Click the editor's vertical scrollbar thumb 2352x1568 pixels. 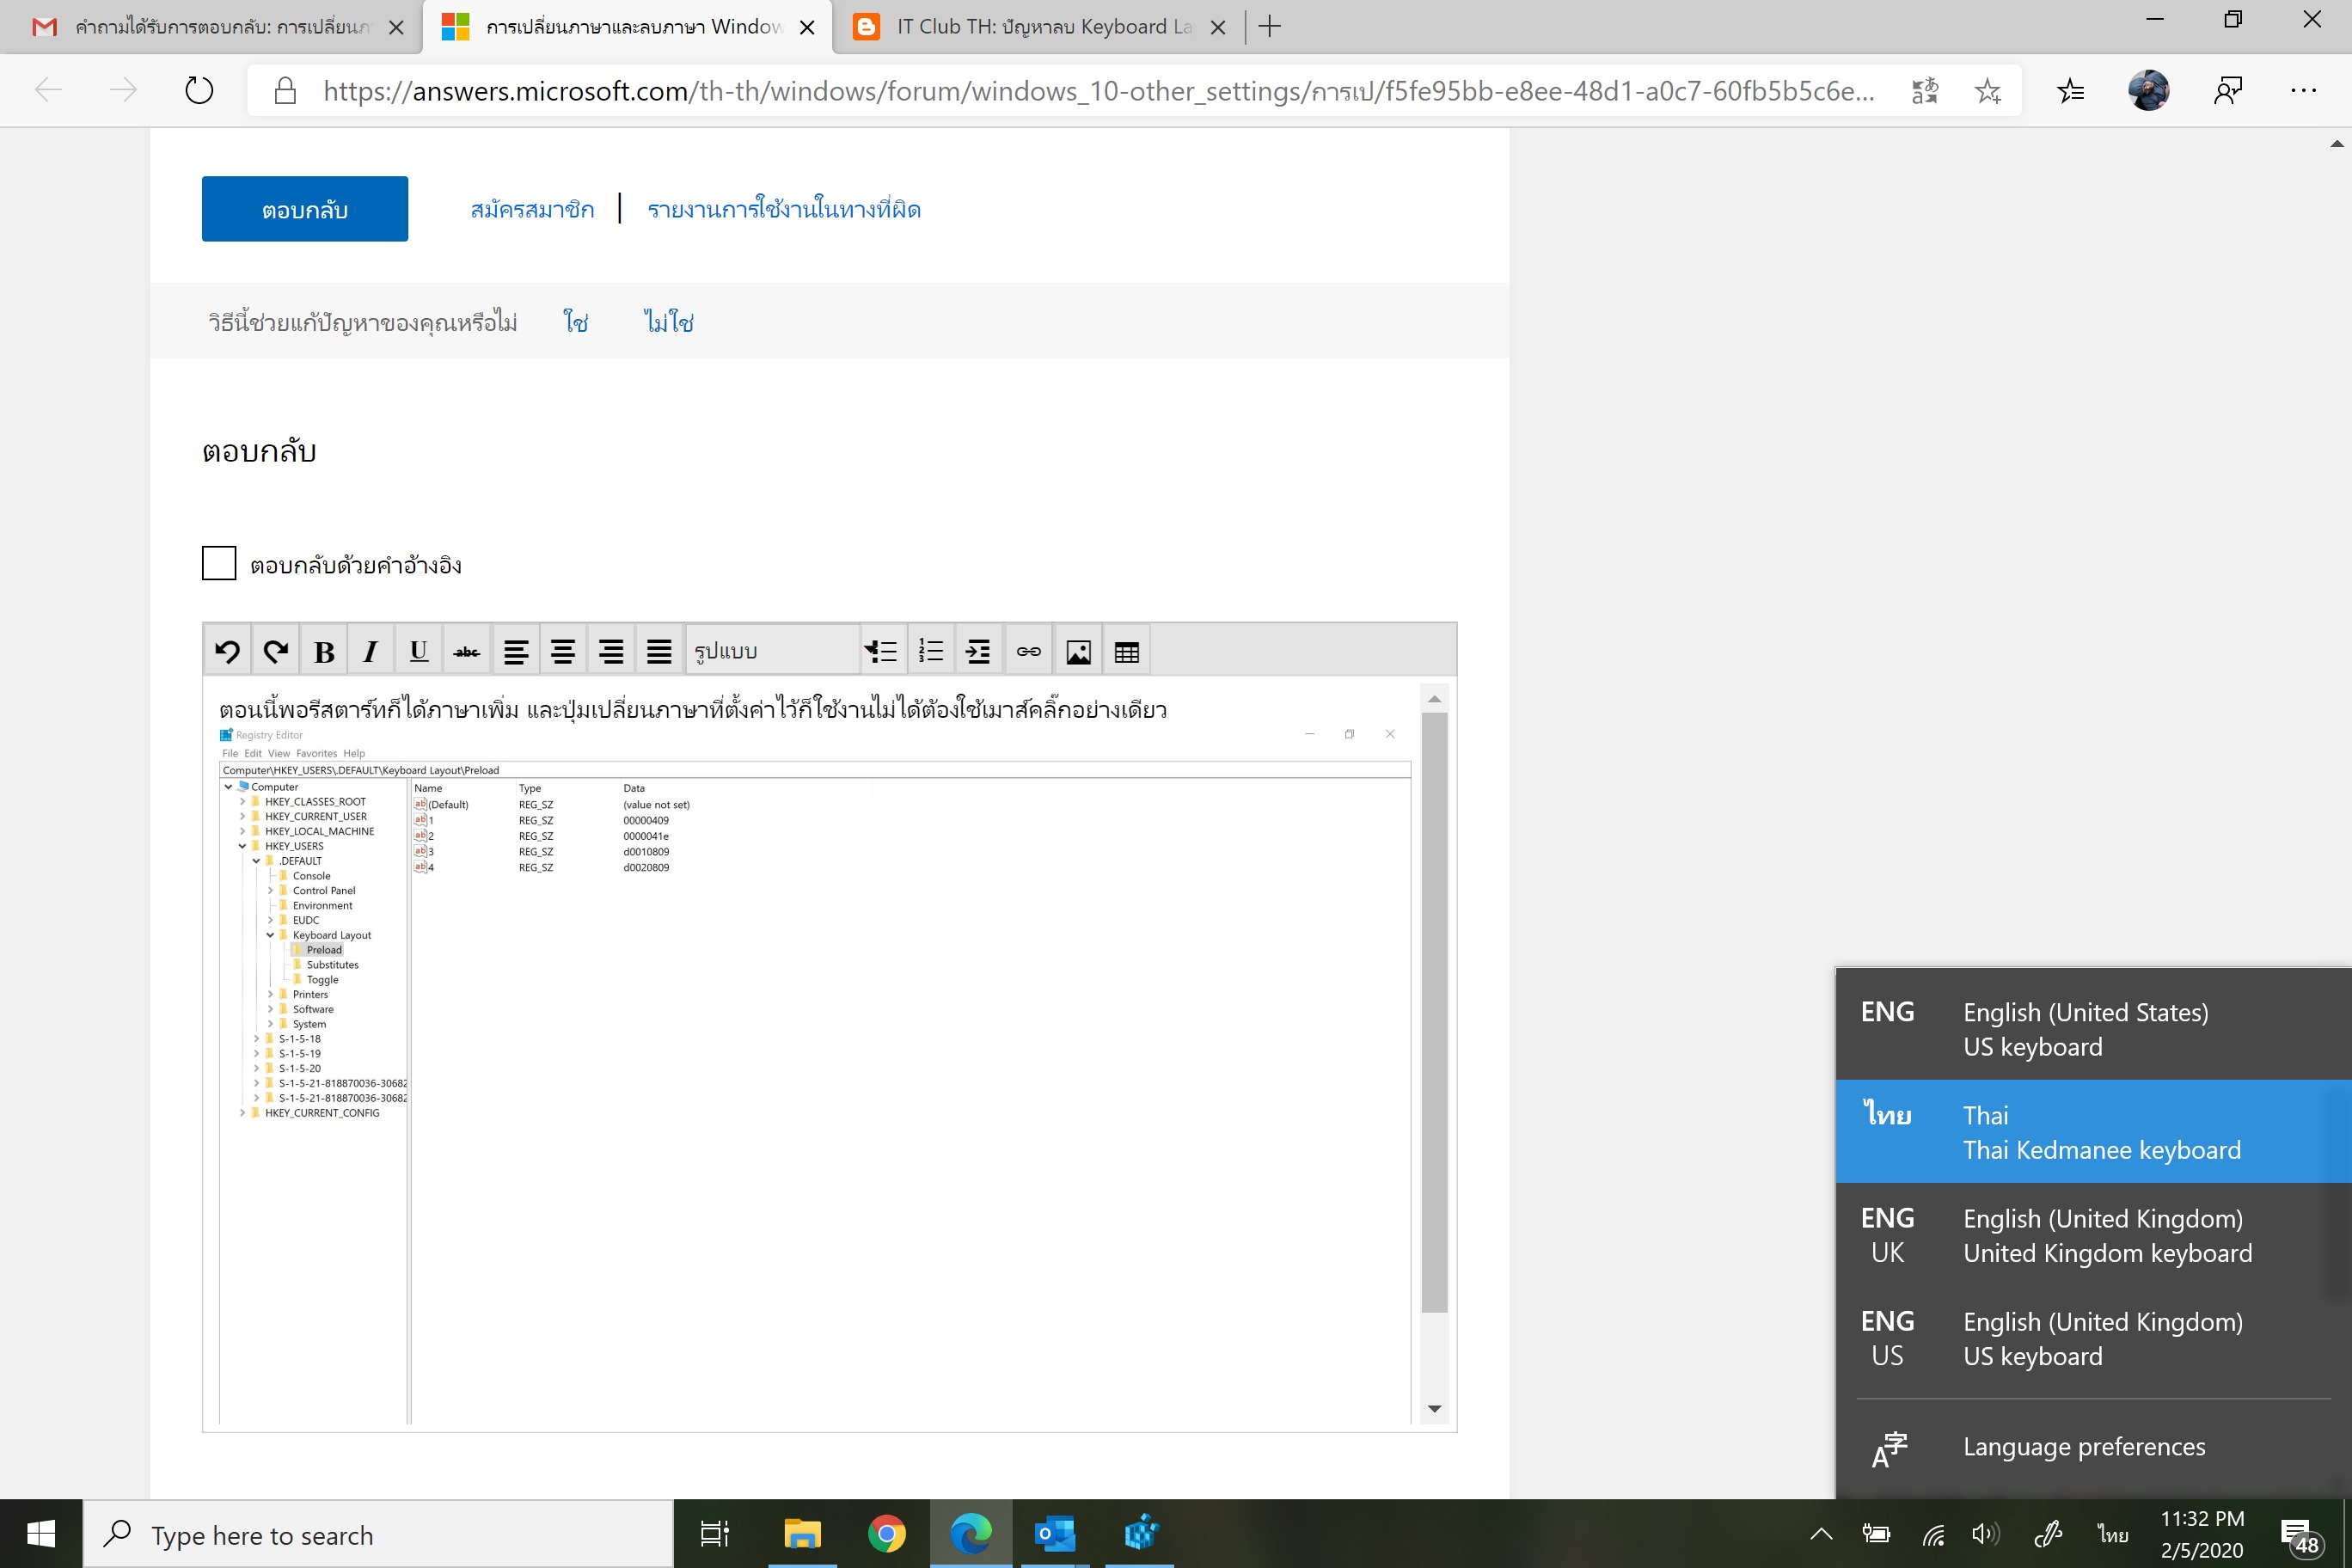click(1434, 1010)
